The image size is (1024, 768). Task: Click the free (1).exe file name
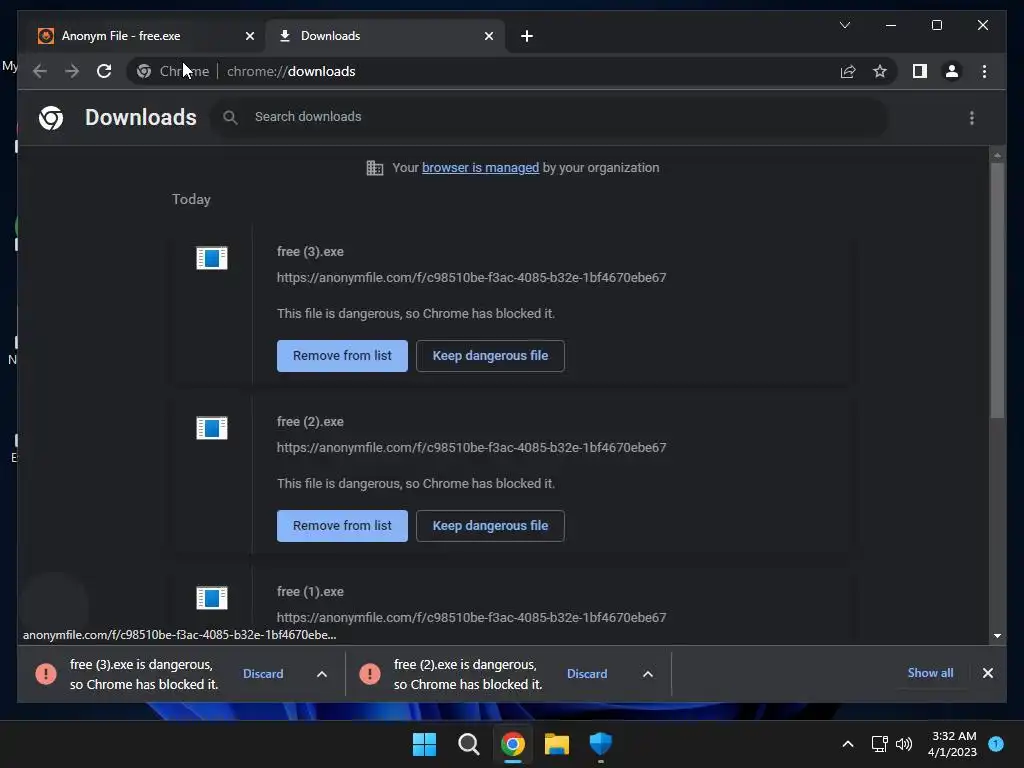click(x=310, y=592)
